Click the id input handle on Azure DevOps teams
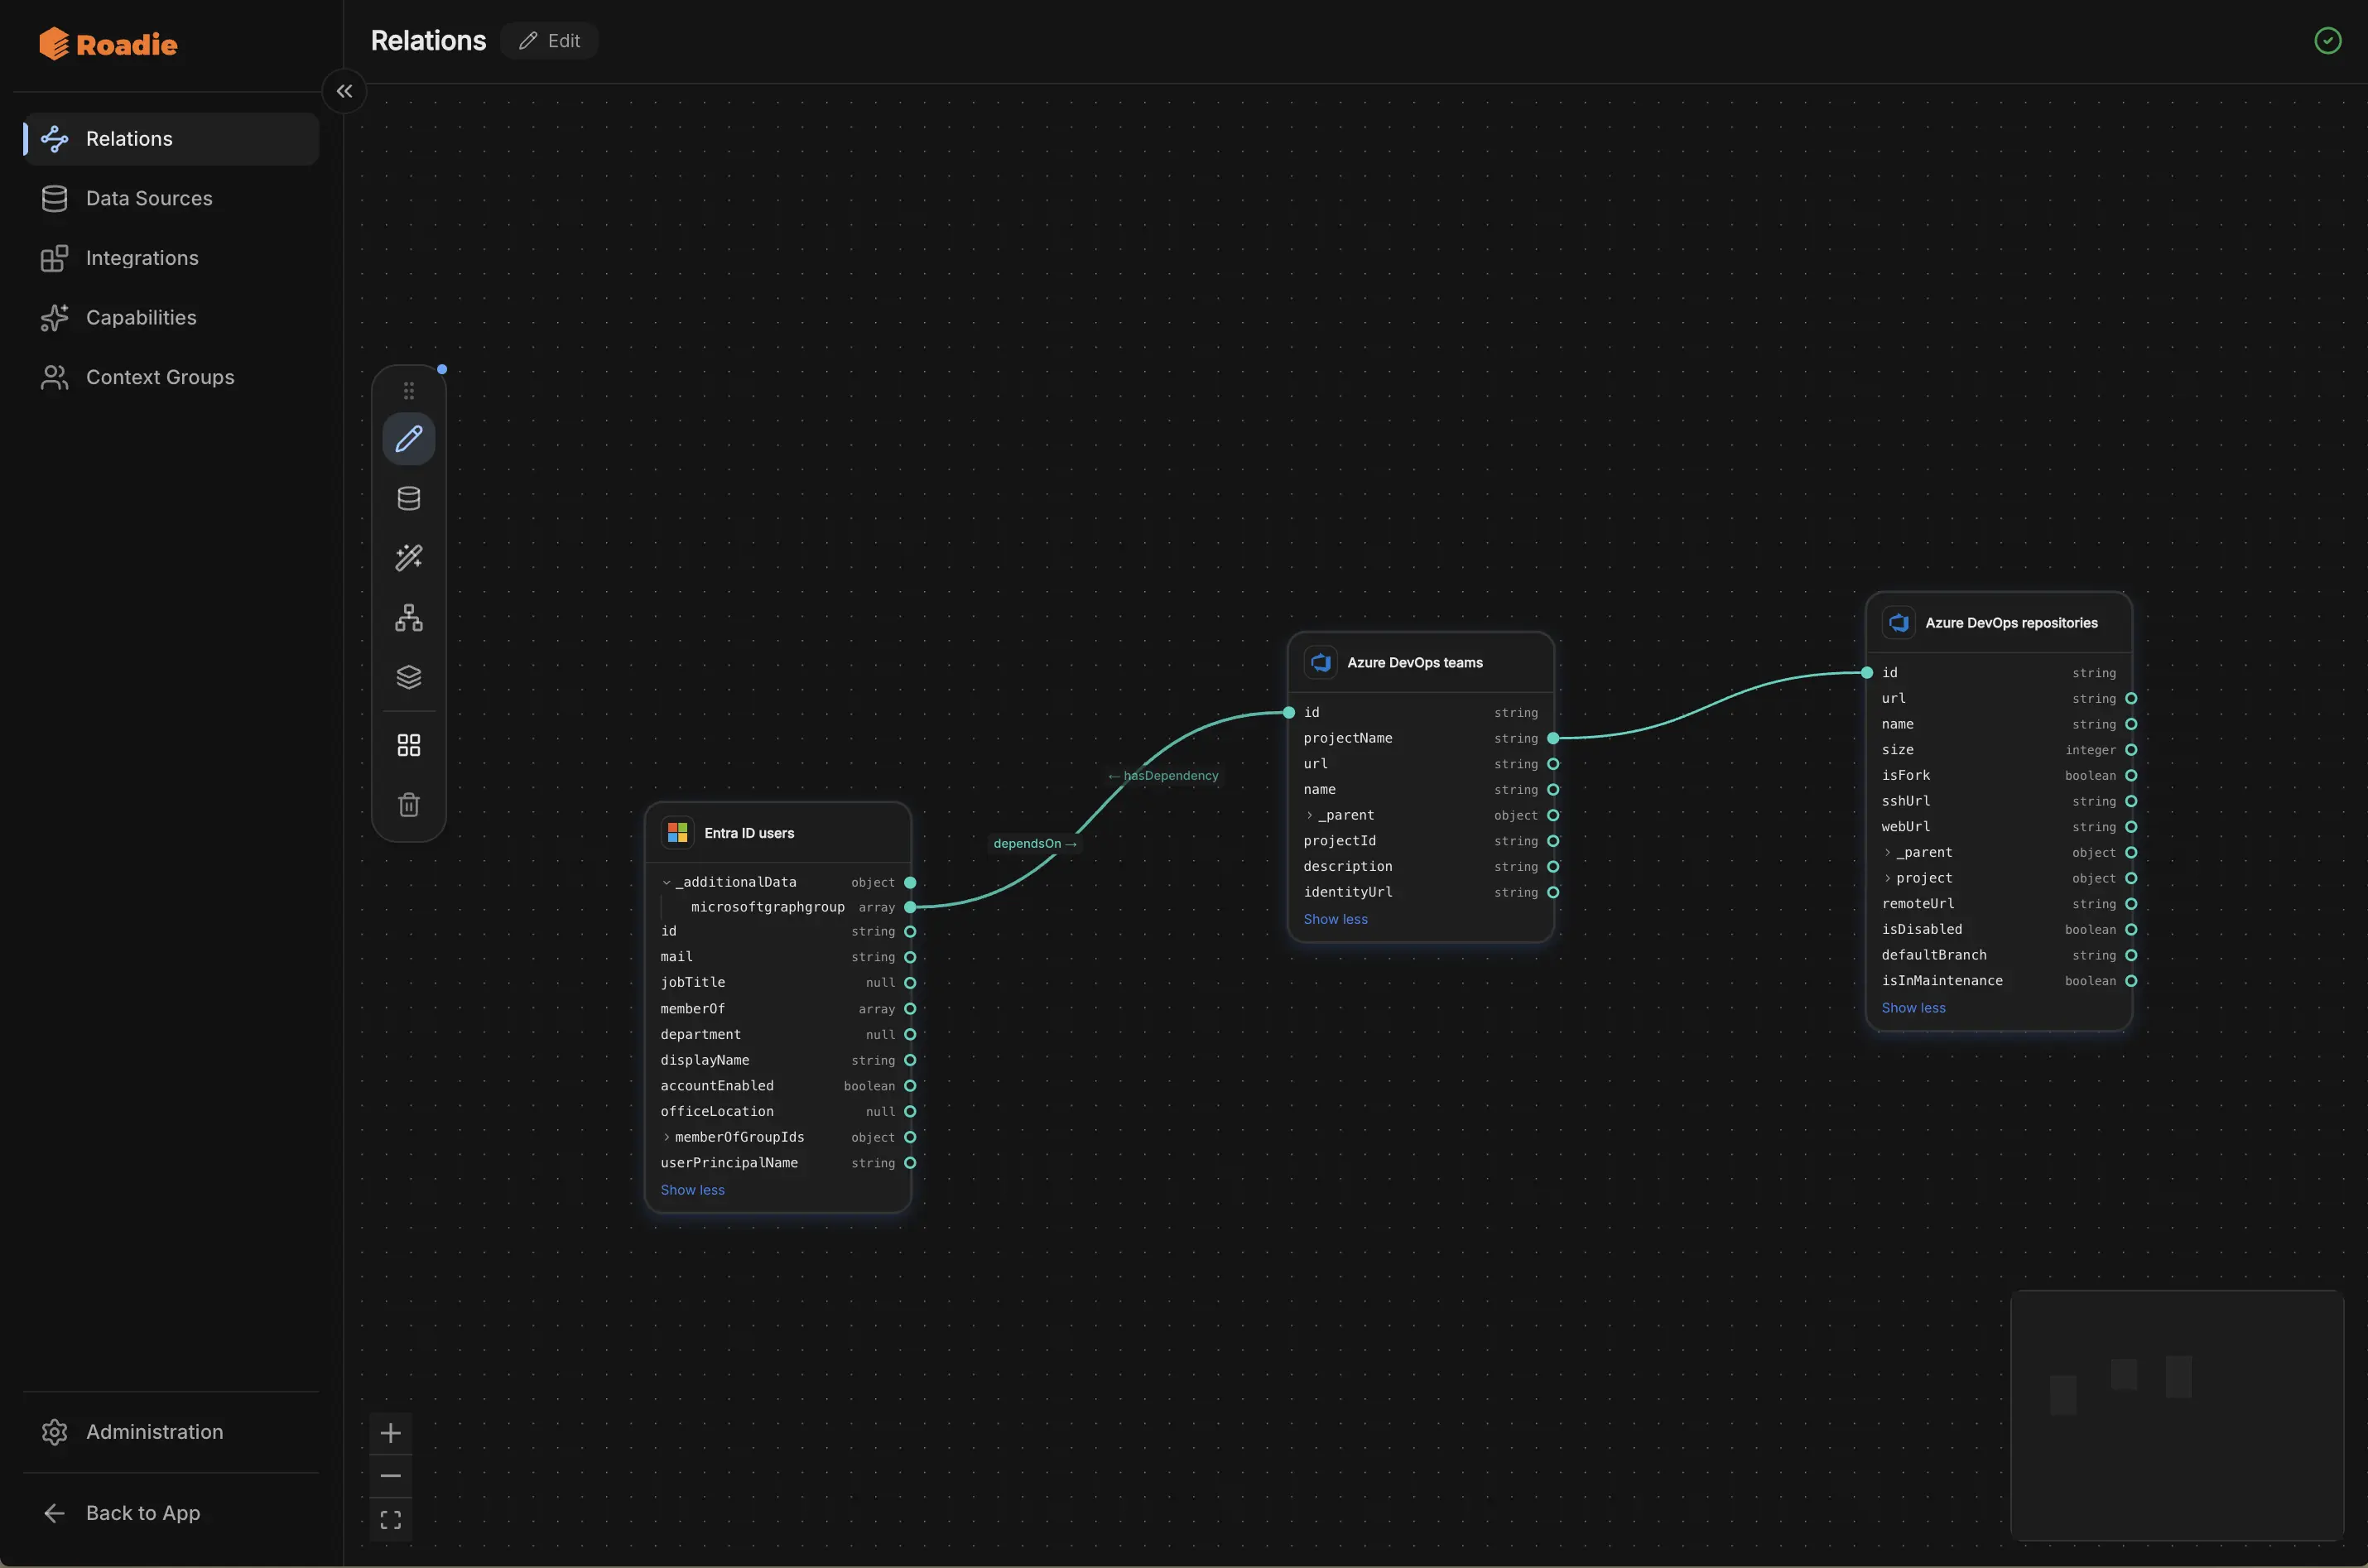The width and height of the screenshot is (2368, 1568). 1289,712
